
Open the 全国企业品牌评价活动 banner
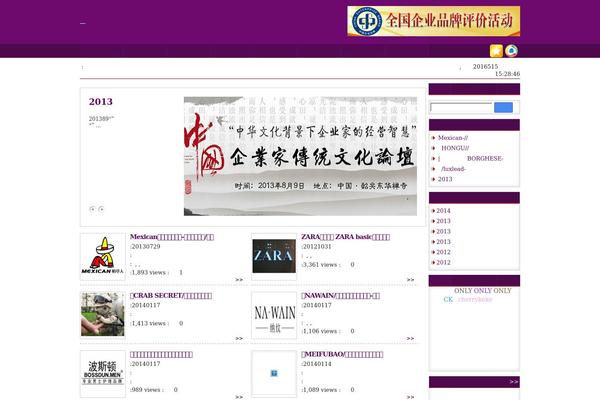434,21
